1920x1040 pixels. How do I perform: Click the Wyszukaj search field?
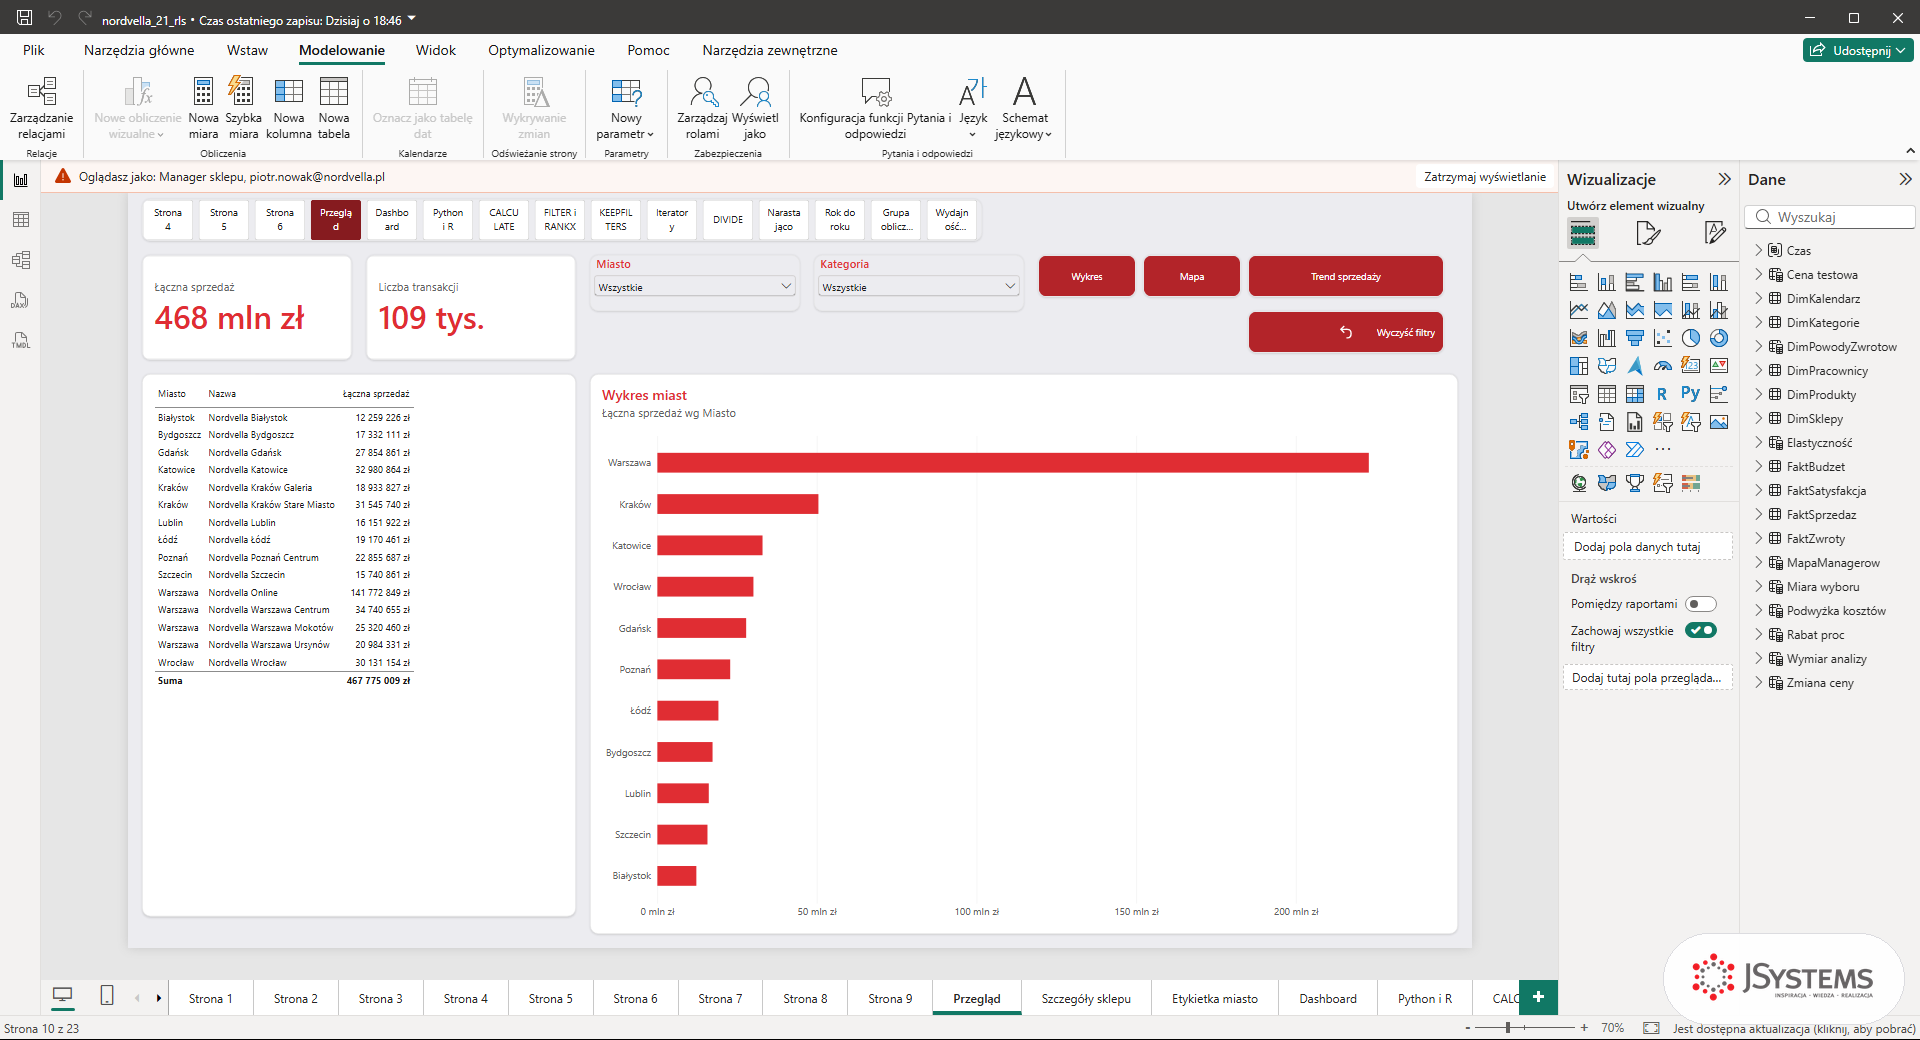pyautogui.click(x=1830, y=217)
